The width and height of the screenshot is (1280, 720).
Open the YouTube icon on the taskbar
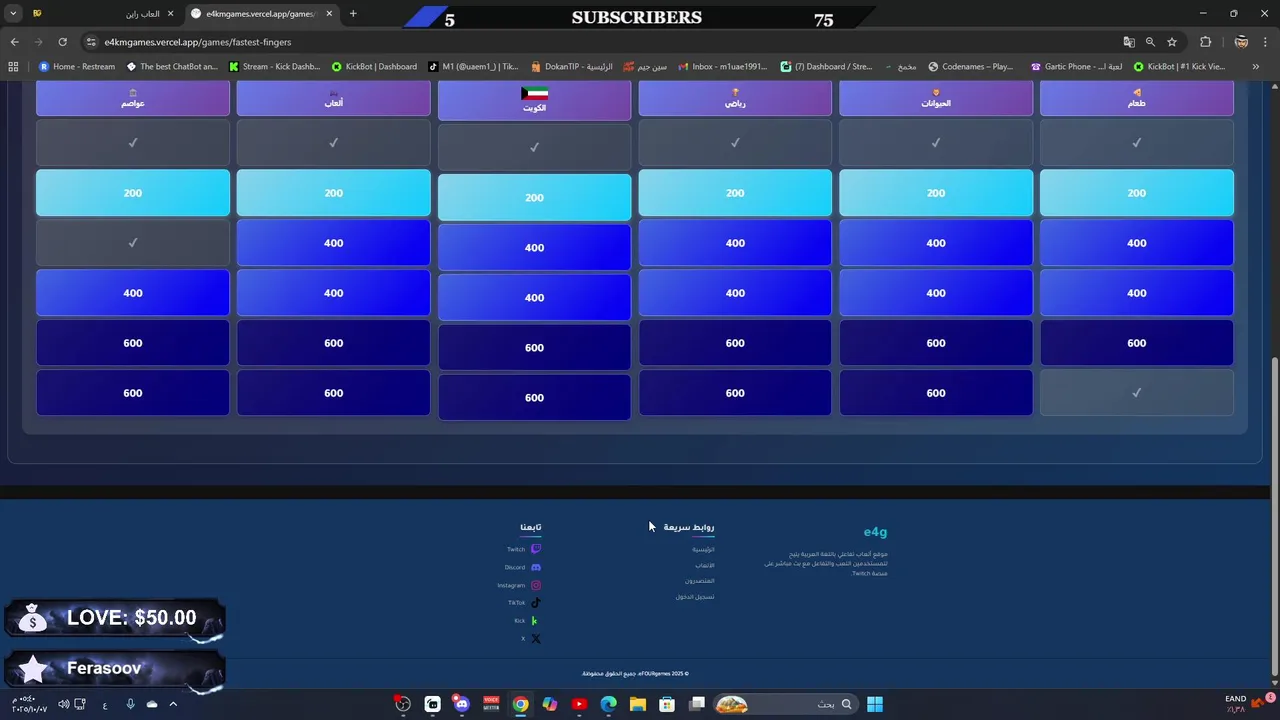[579, 704]
